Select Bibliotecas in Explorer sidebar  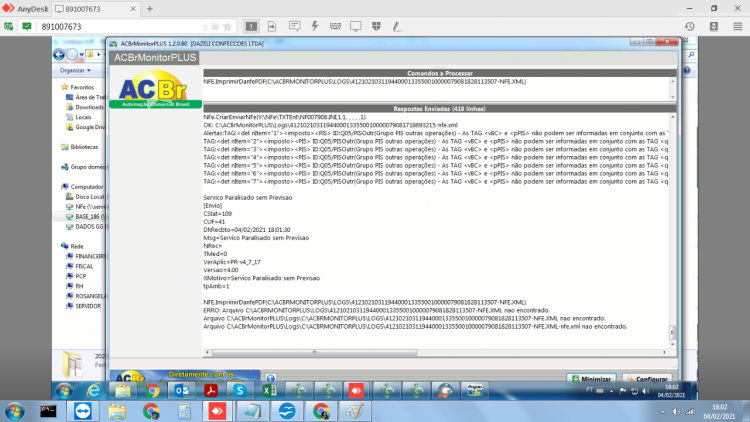point(84,147)
